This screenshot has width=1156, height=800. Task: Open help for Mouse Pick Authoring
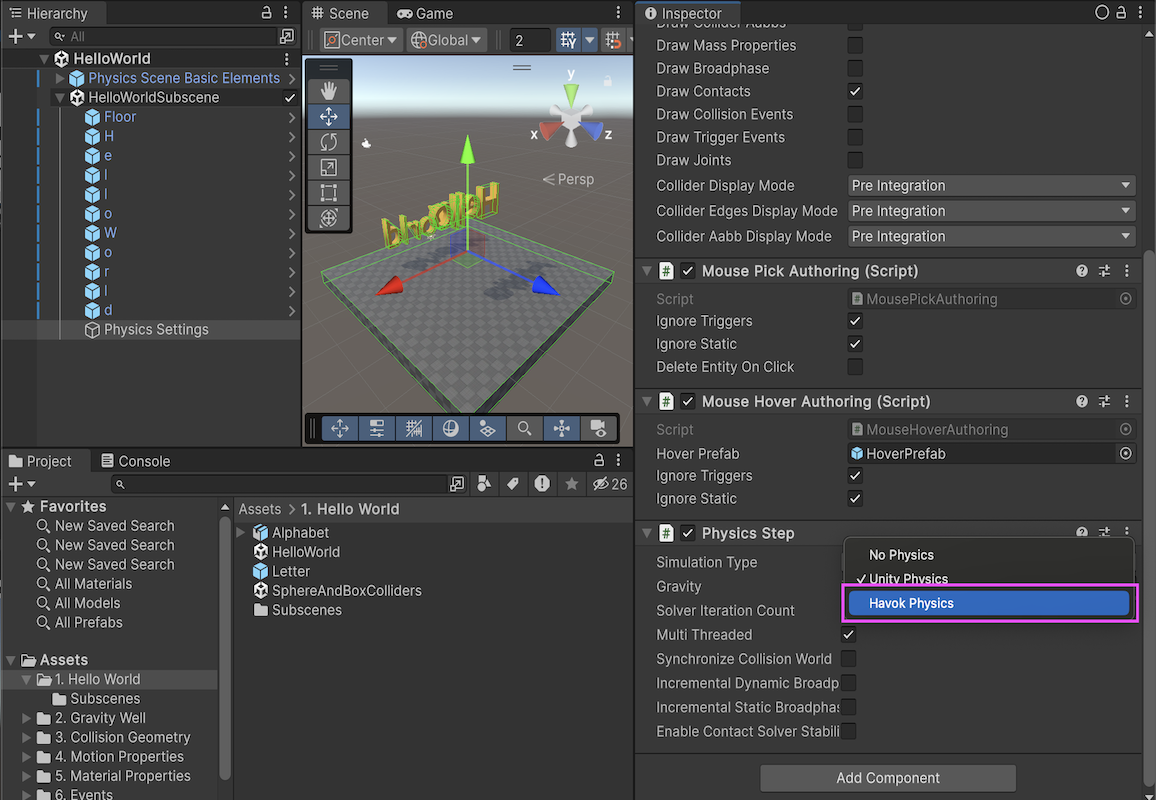(1082, 271)
